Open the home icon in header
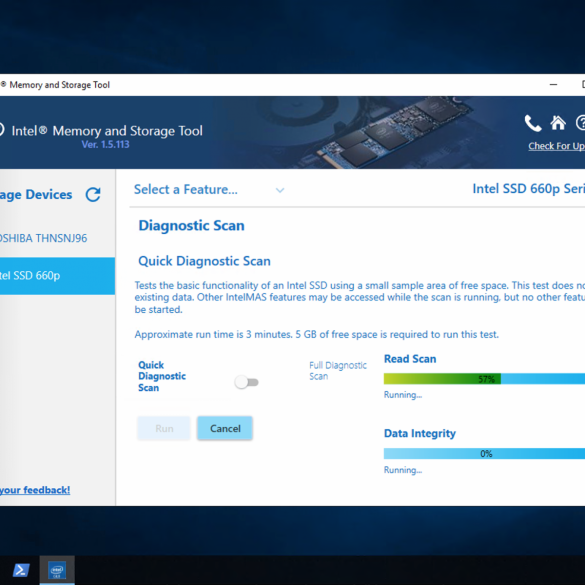The height and width of the screenshot is (585, 585). (558, 123)
